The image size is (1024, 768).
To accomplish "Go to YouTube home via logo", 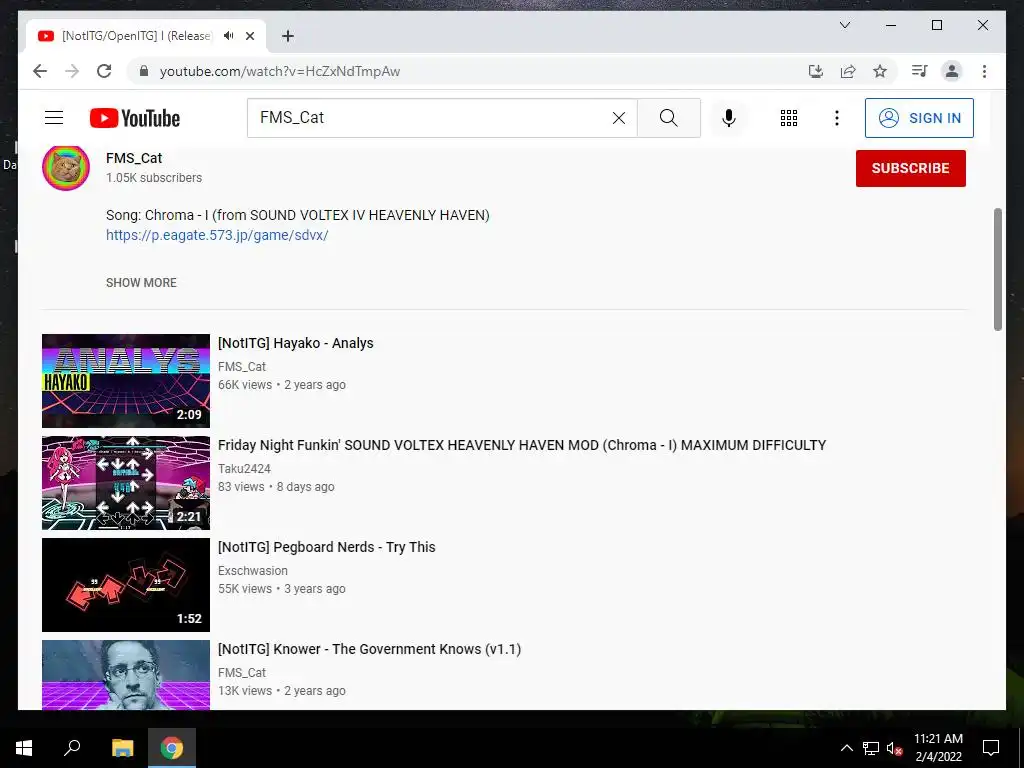I will click(135, 118).
